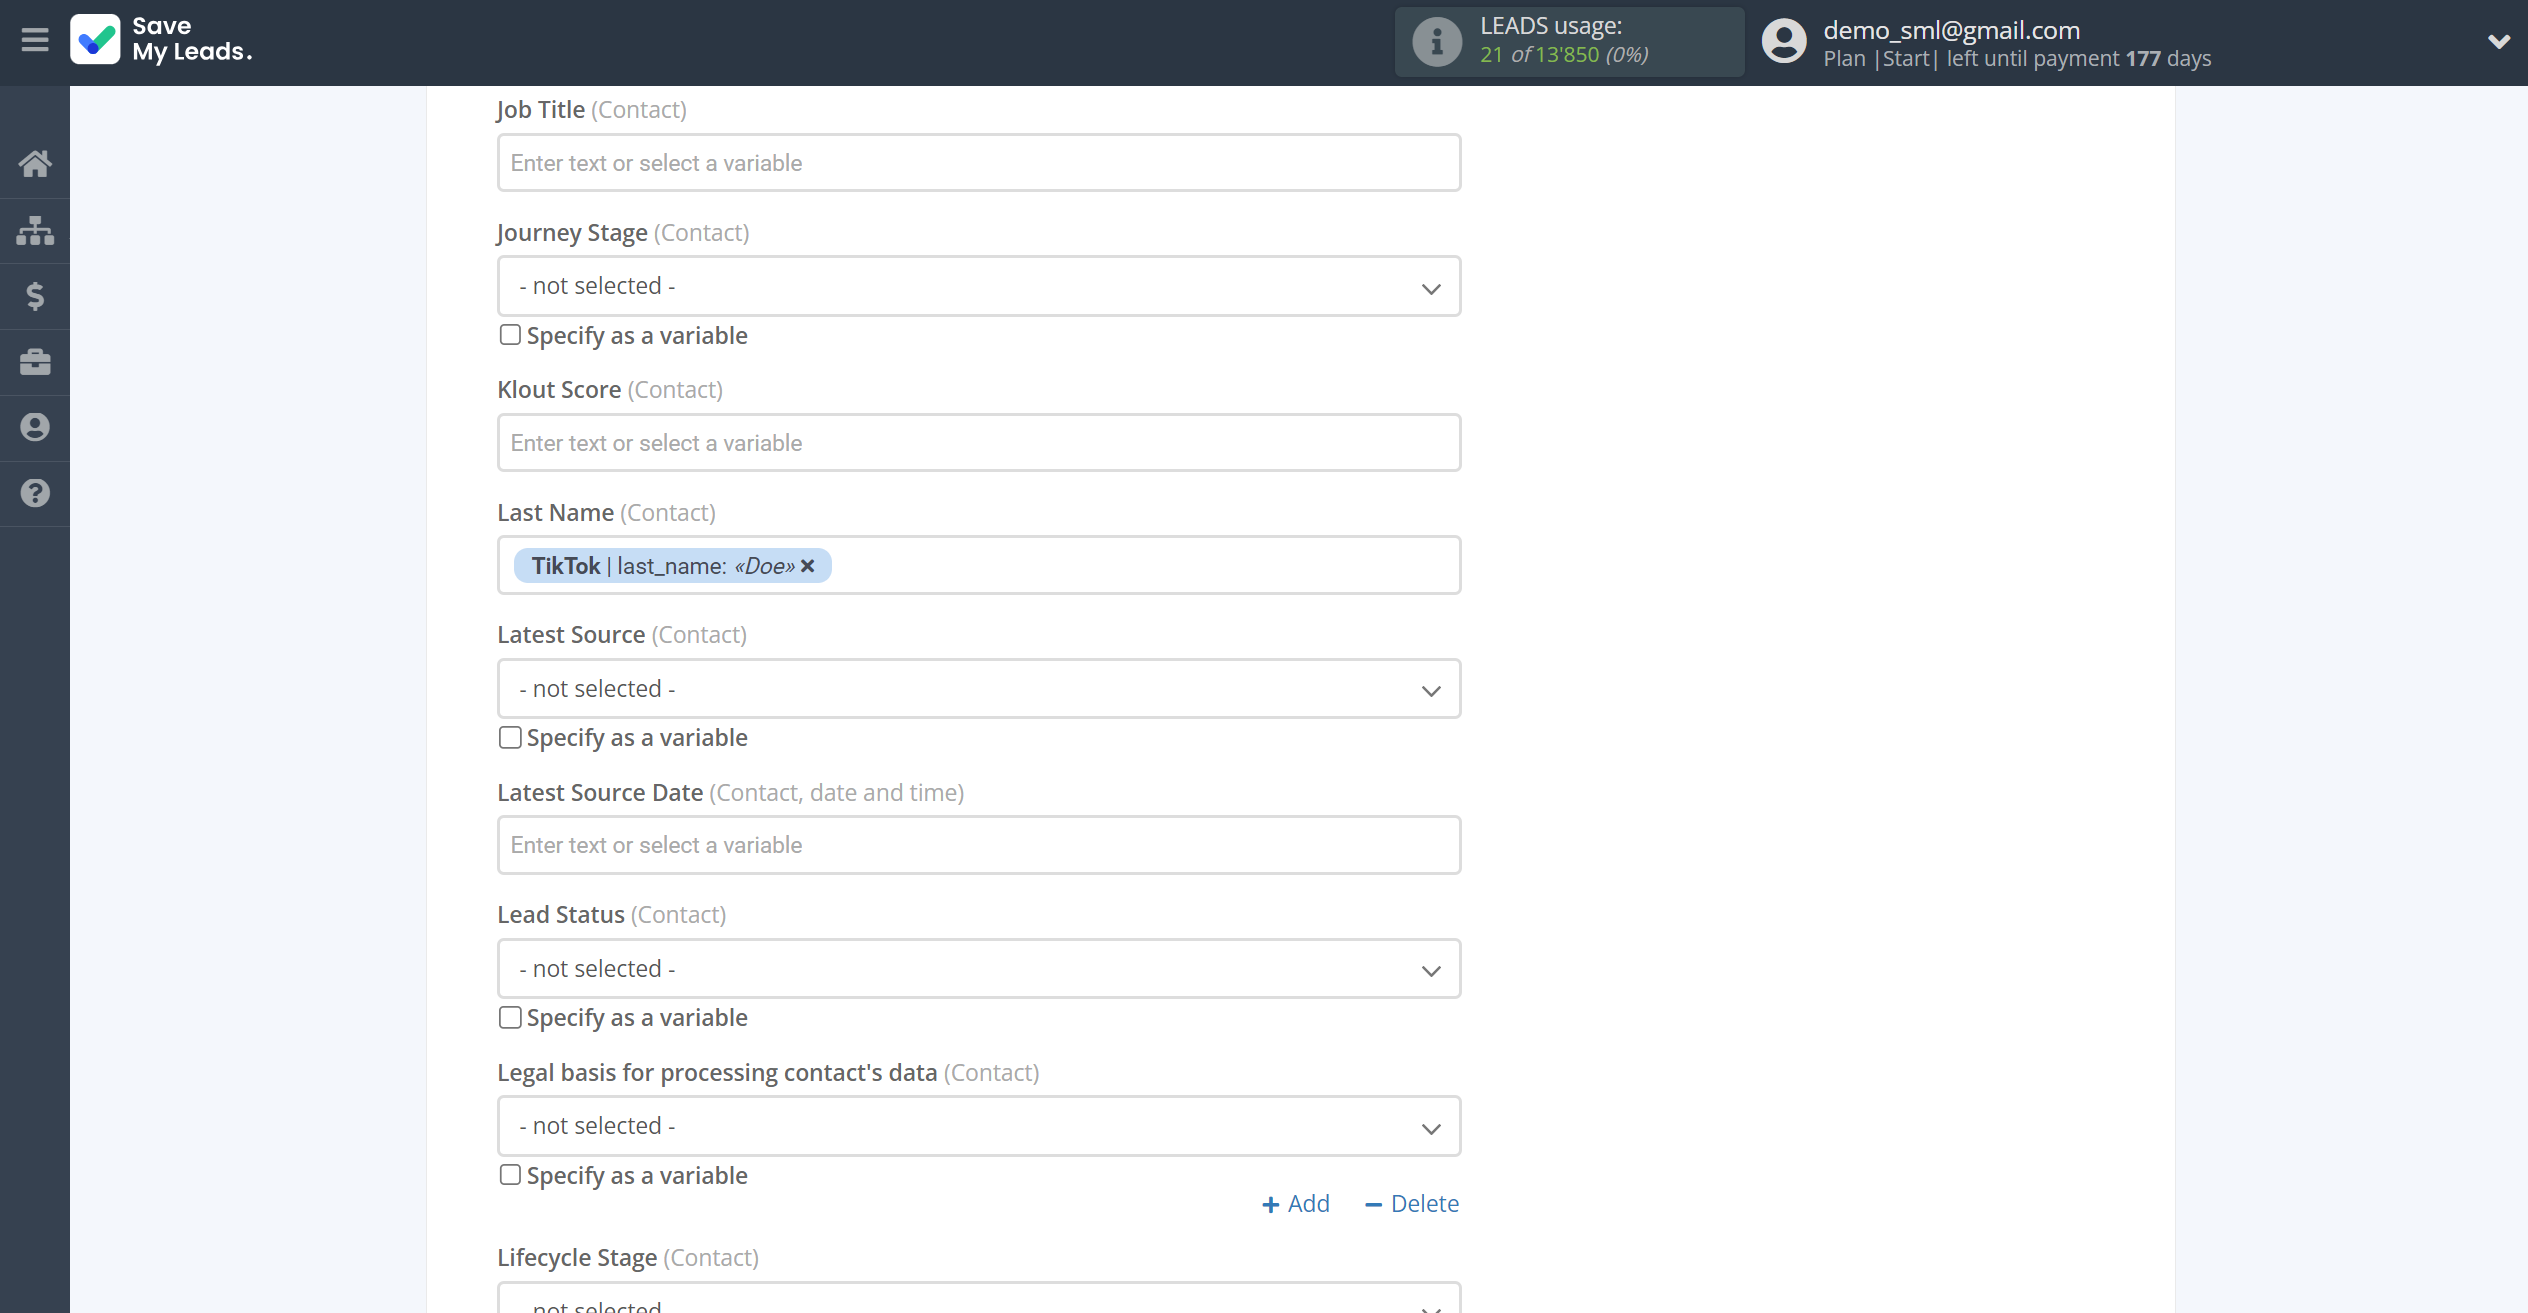Image resolution: width=2528 pixels, height=1313 pixels.
Task: Open the Latest Source dropdown
Action: coord(979,689)
